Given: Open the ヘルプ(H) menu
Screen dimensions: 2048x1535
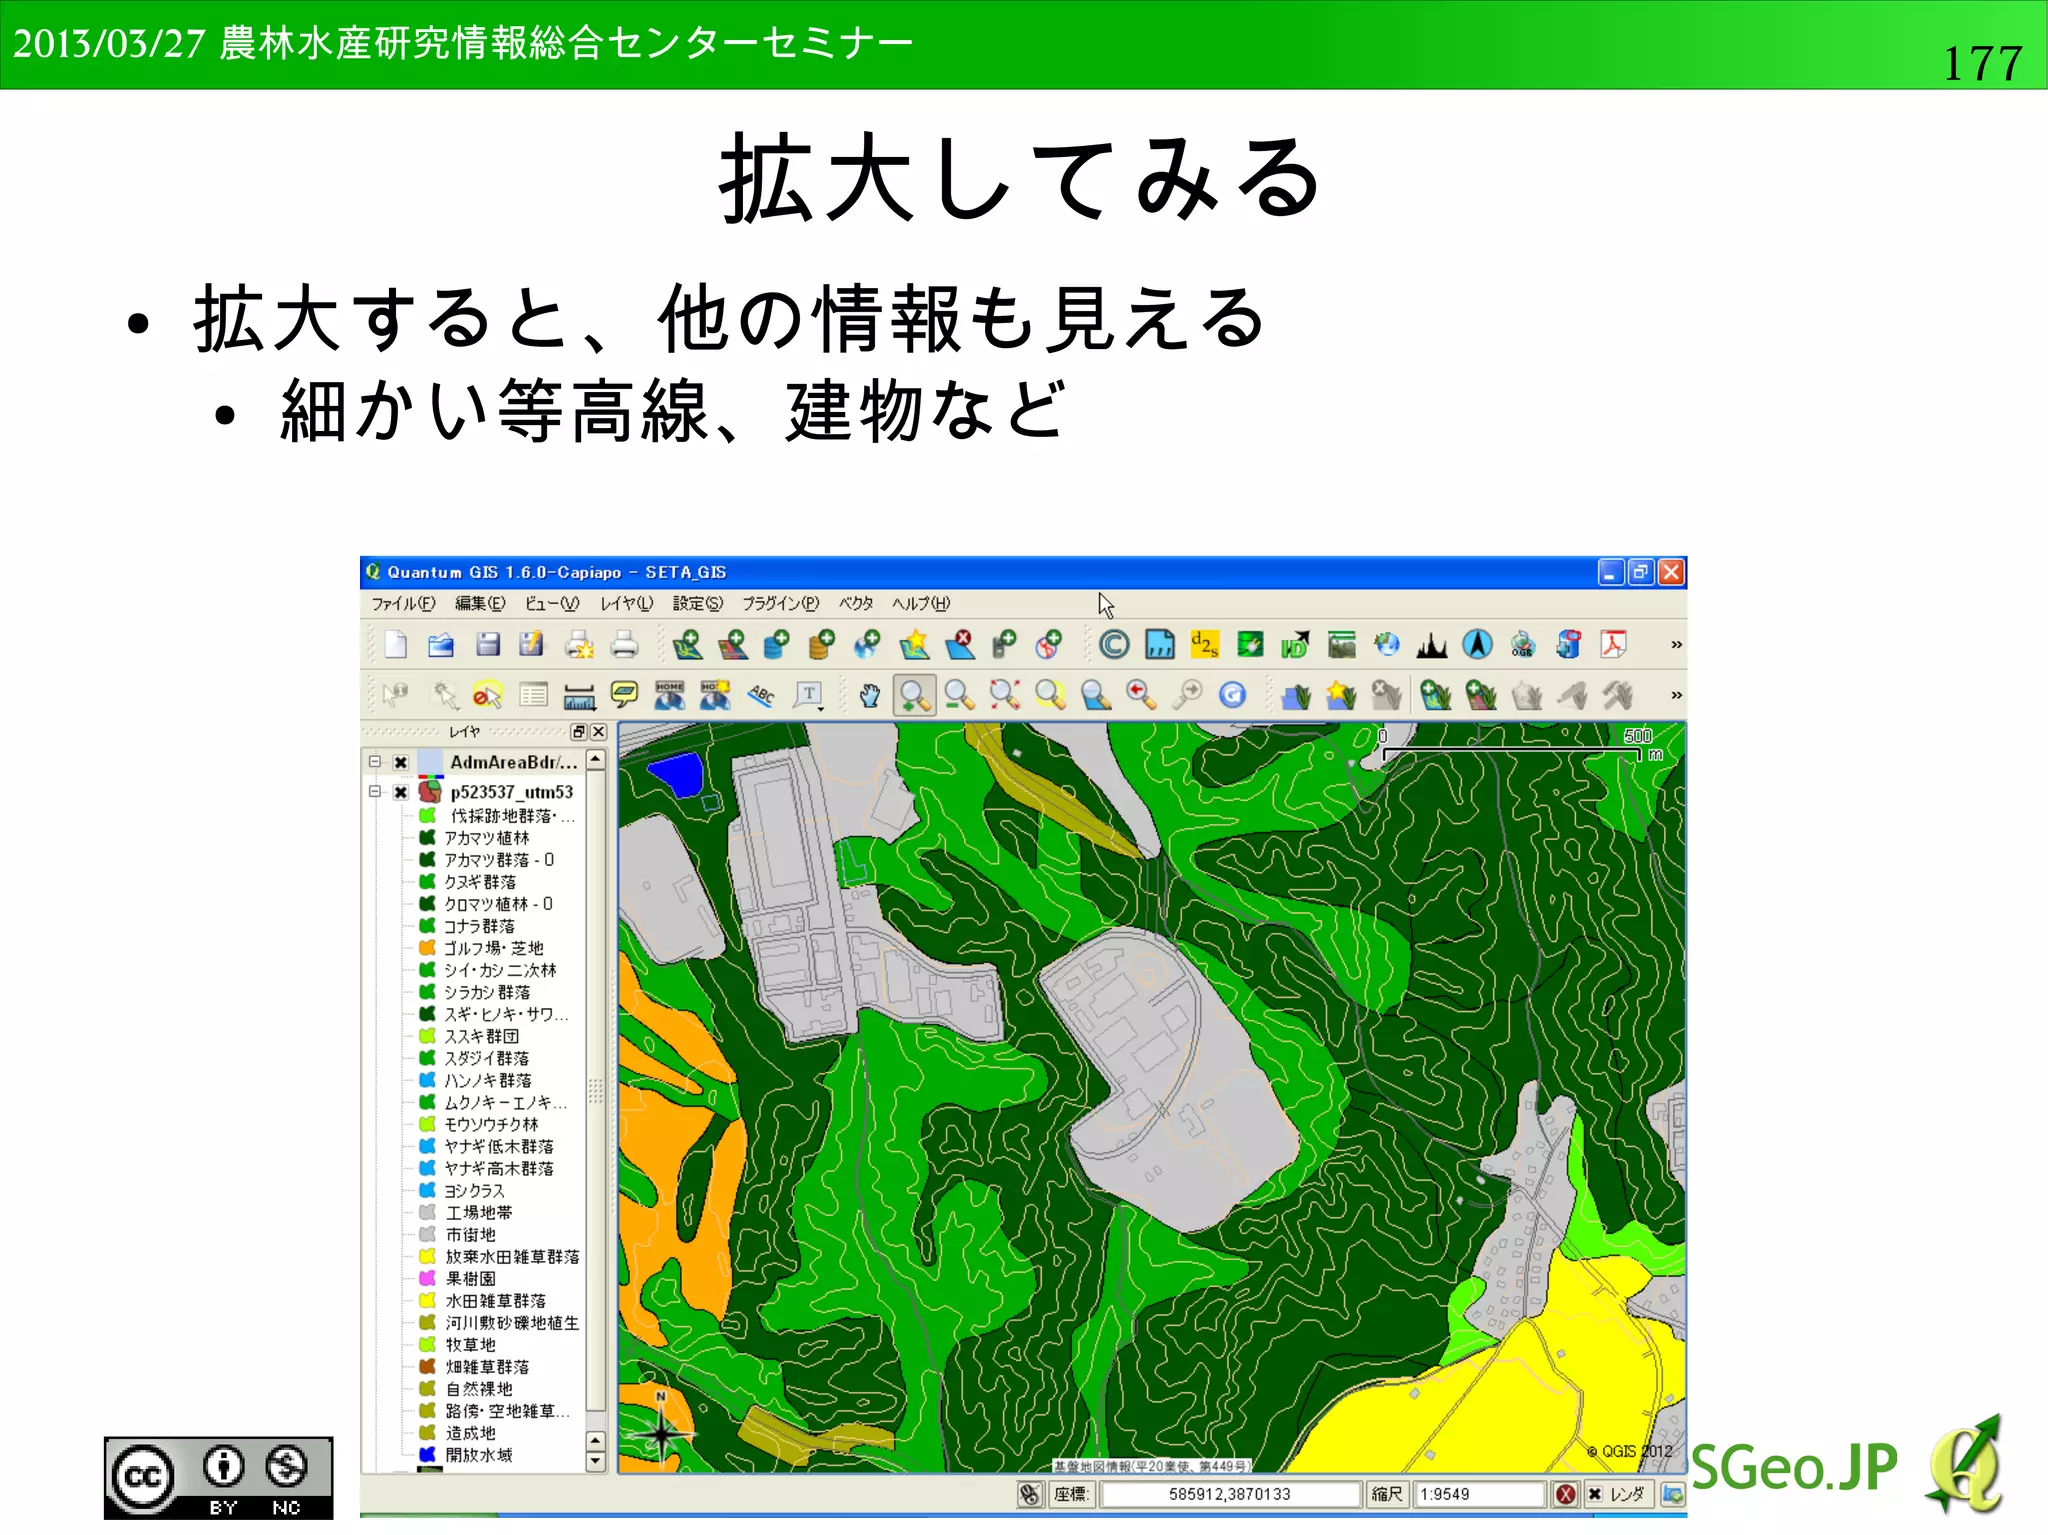Looking at the screenshot, I should [x=921, y=603].
